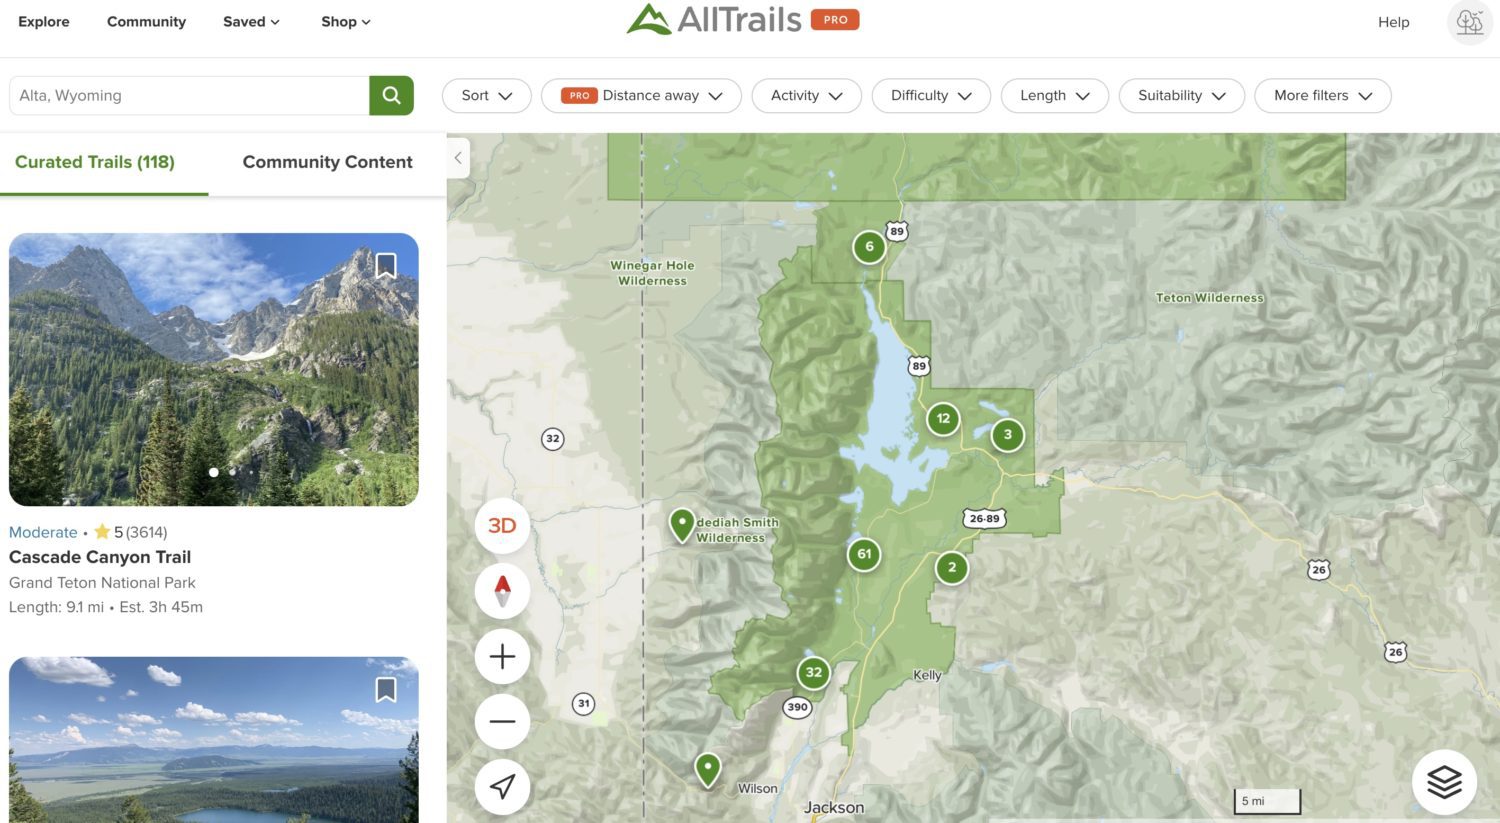
Task: Expand the Activity filter options
Action: [x=806, y=95]
